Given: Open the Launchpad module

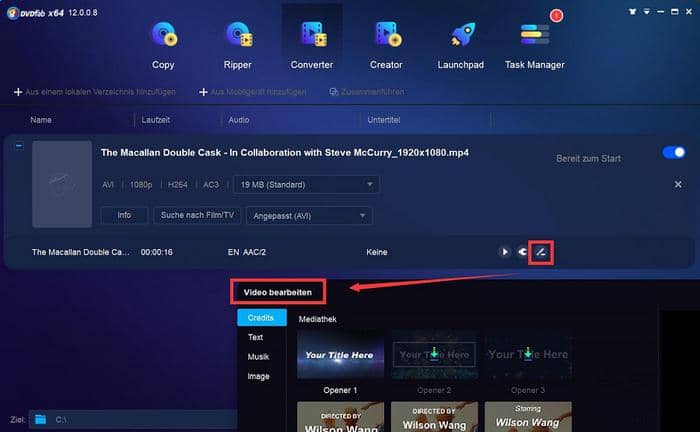Looking at the screenshot, I should pyautogui.click(x=461, y=45).
